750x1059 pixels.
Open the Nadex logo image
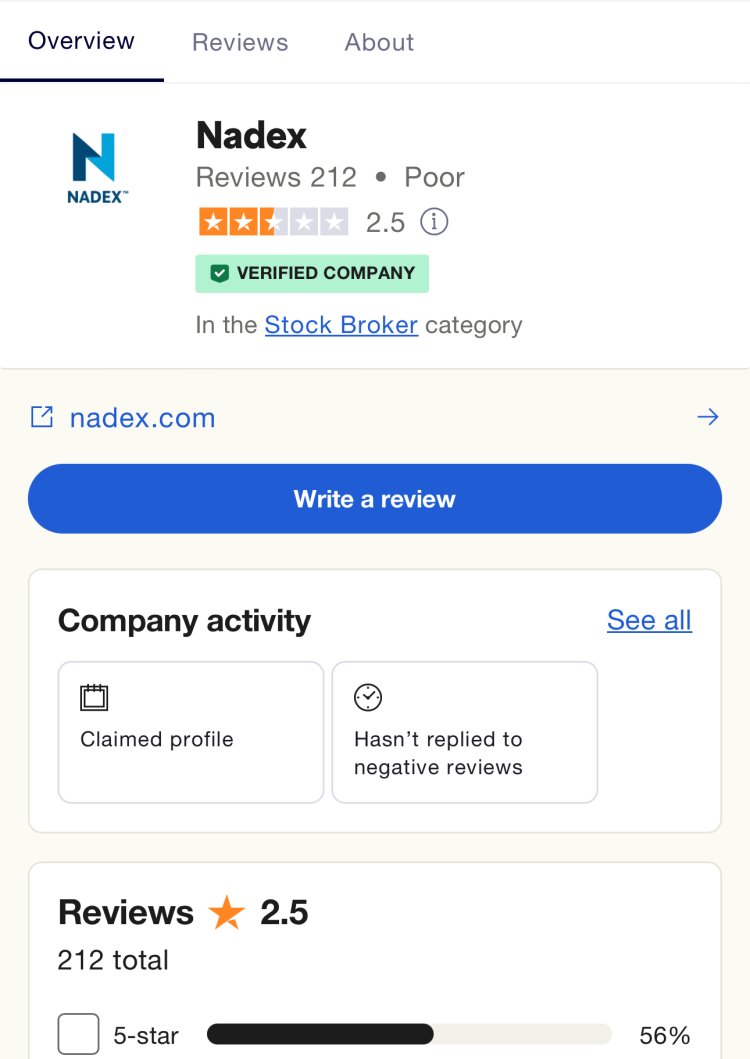97,168
